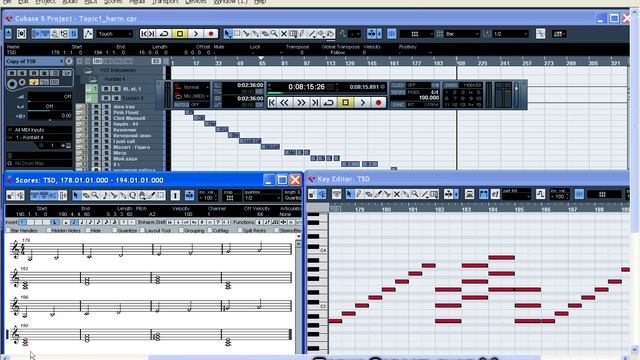Toggle Cycle loop in main toolbar

[x=164, y=34]
